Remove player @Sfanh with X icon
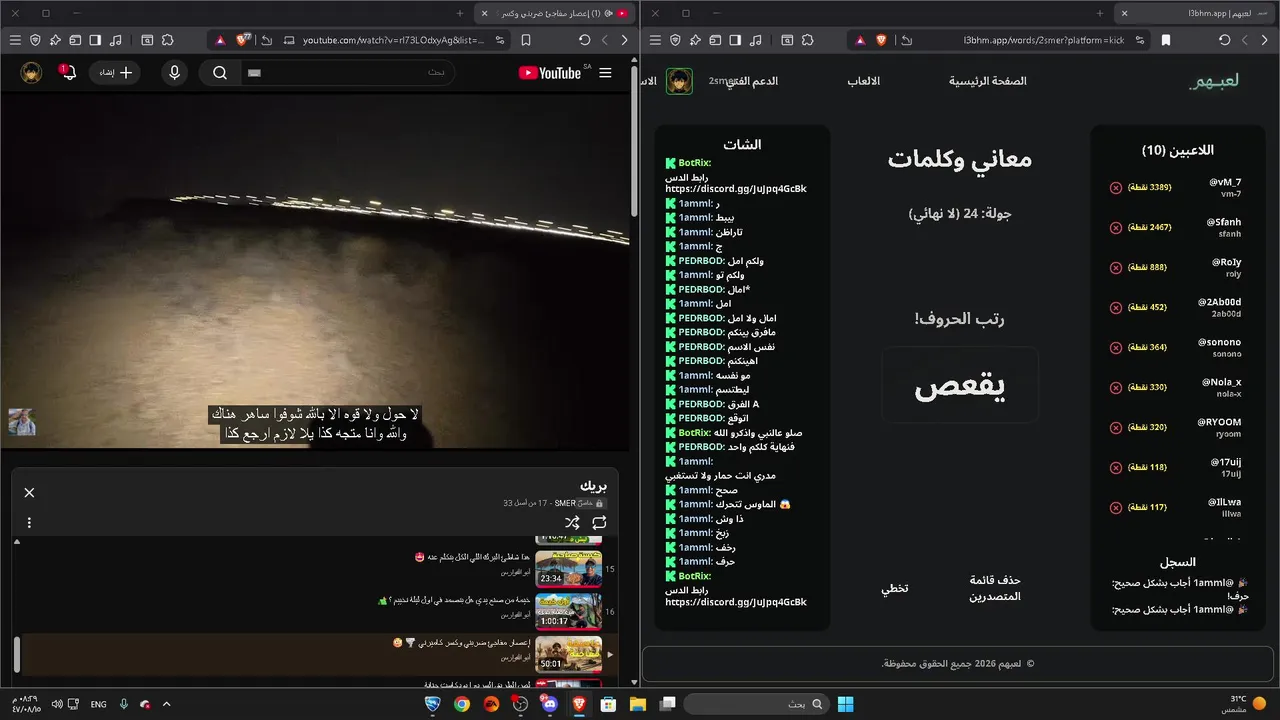This screenshot has width=1280, height=720. [1116, 227]
